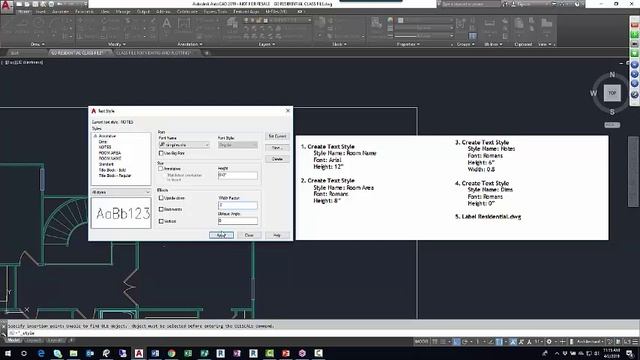This screenshot has width=640, height=360.
Task: Click the TOP face of the ViewCube
Action: pyautogui.click(x=612, y=93)
